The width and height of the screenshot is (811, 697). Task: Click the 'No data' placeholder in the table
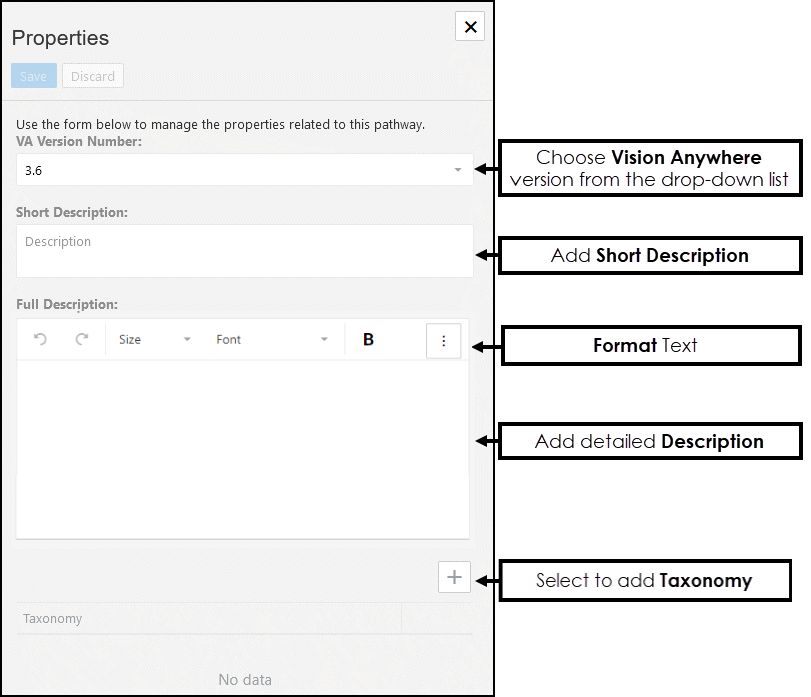coord(244,680)
